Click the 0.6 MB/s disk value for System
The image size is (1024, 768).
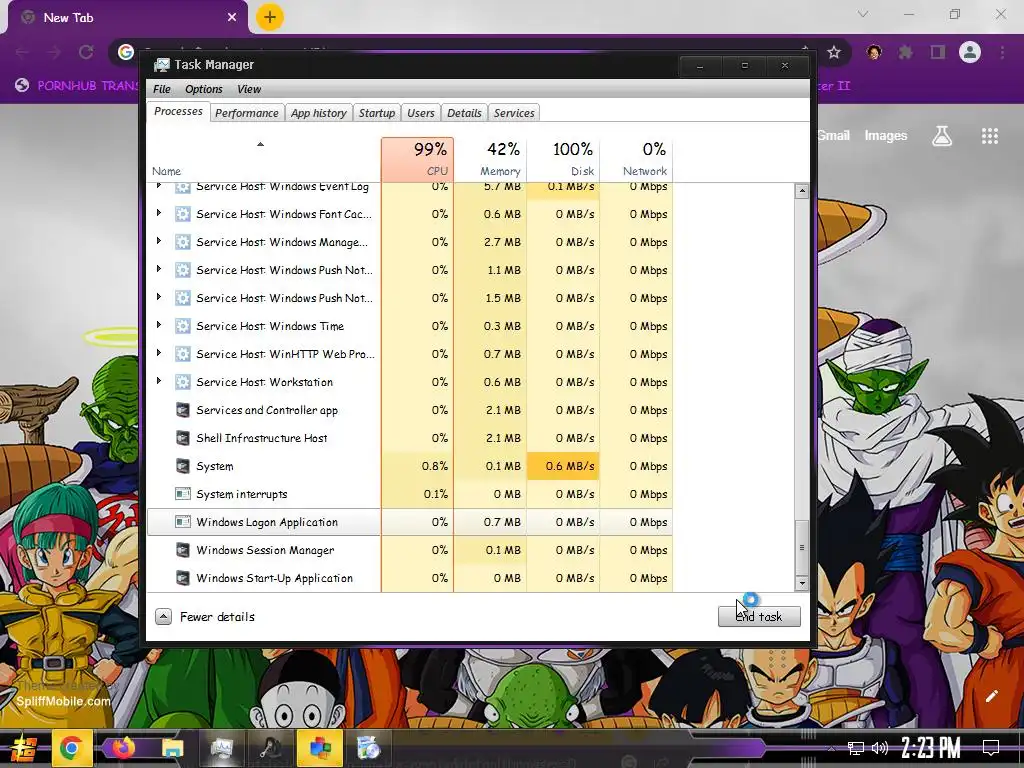(563, 466)
